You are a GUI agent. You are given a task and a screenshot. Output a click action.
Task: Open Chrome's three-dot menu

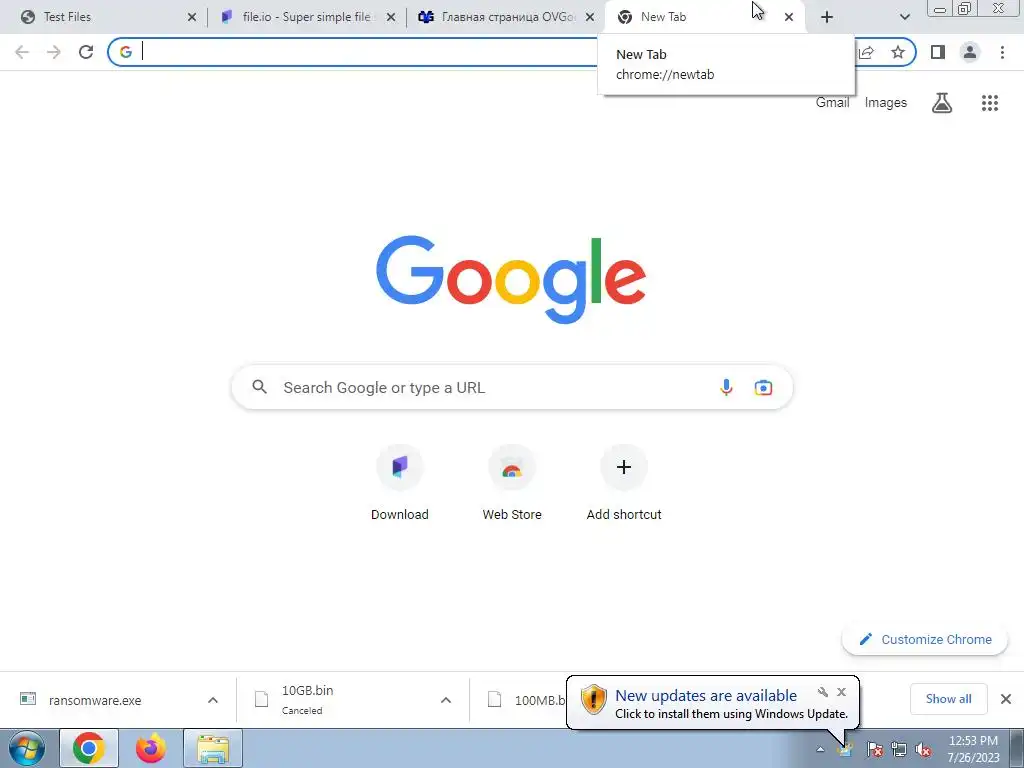pyautogui.click(x=1002, y=52)
